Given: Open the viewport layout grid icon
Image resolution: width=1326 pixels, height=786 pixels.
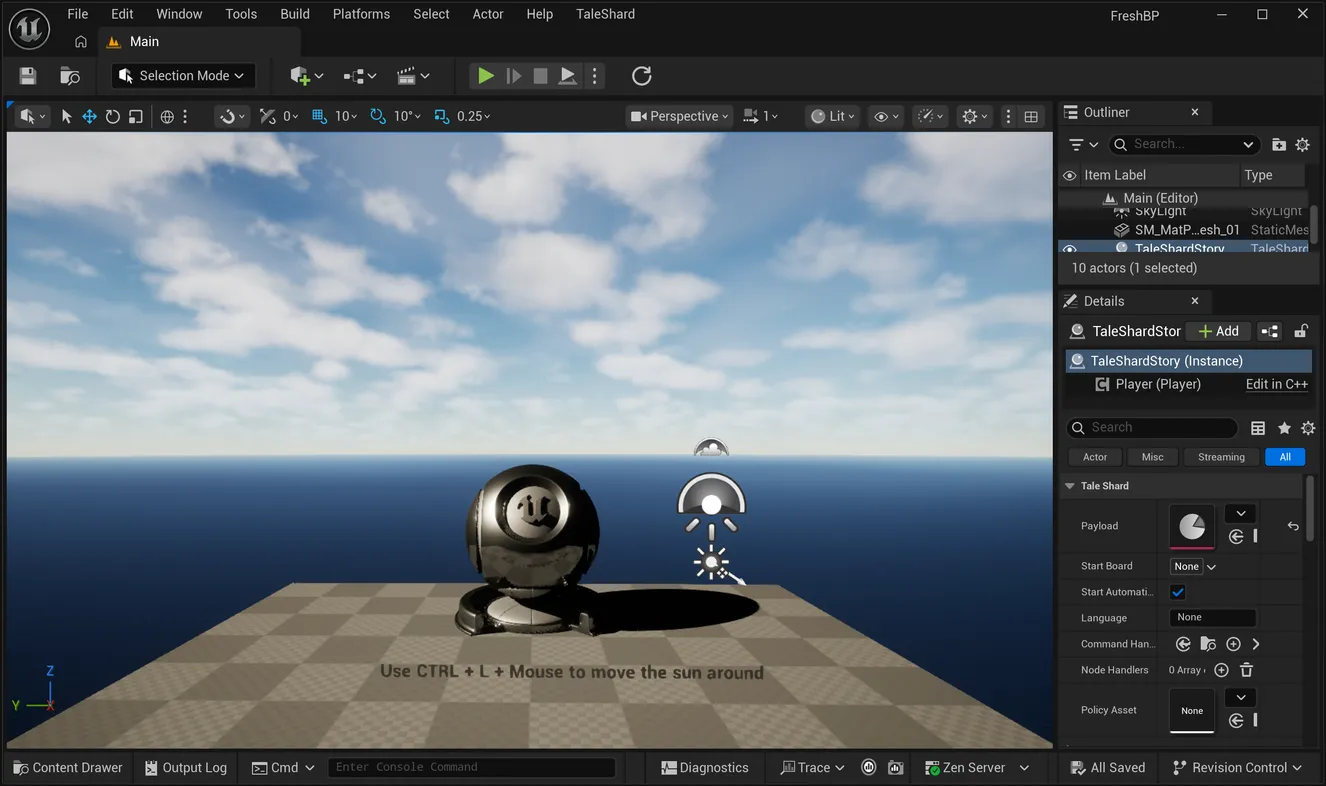Looking at the screenshot, I should pyautogui.click(x=1031, y=116).
